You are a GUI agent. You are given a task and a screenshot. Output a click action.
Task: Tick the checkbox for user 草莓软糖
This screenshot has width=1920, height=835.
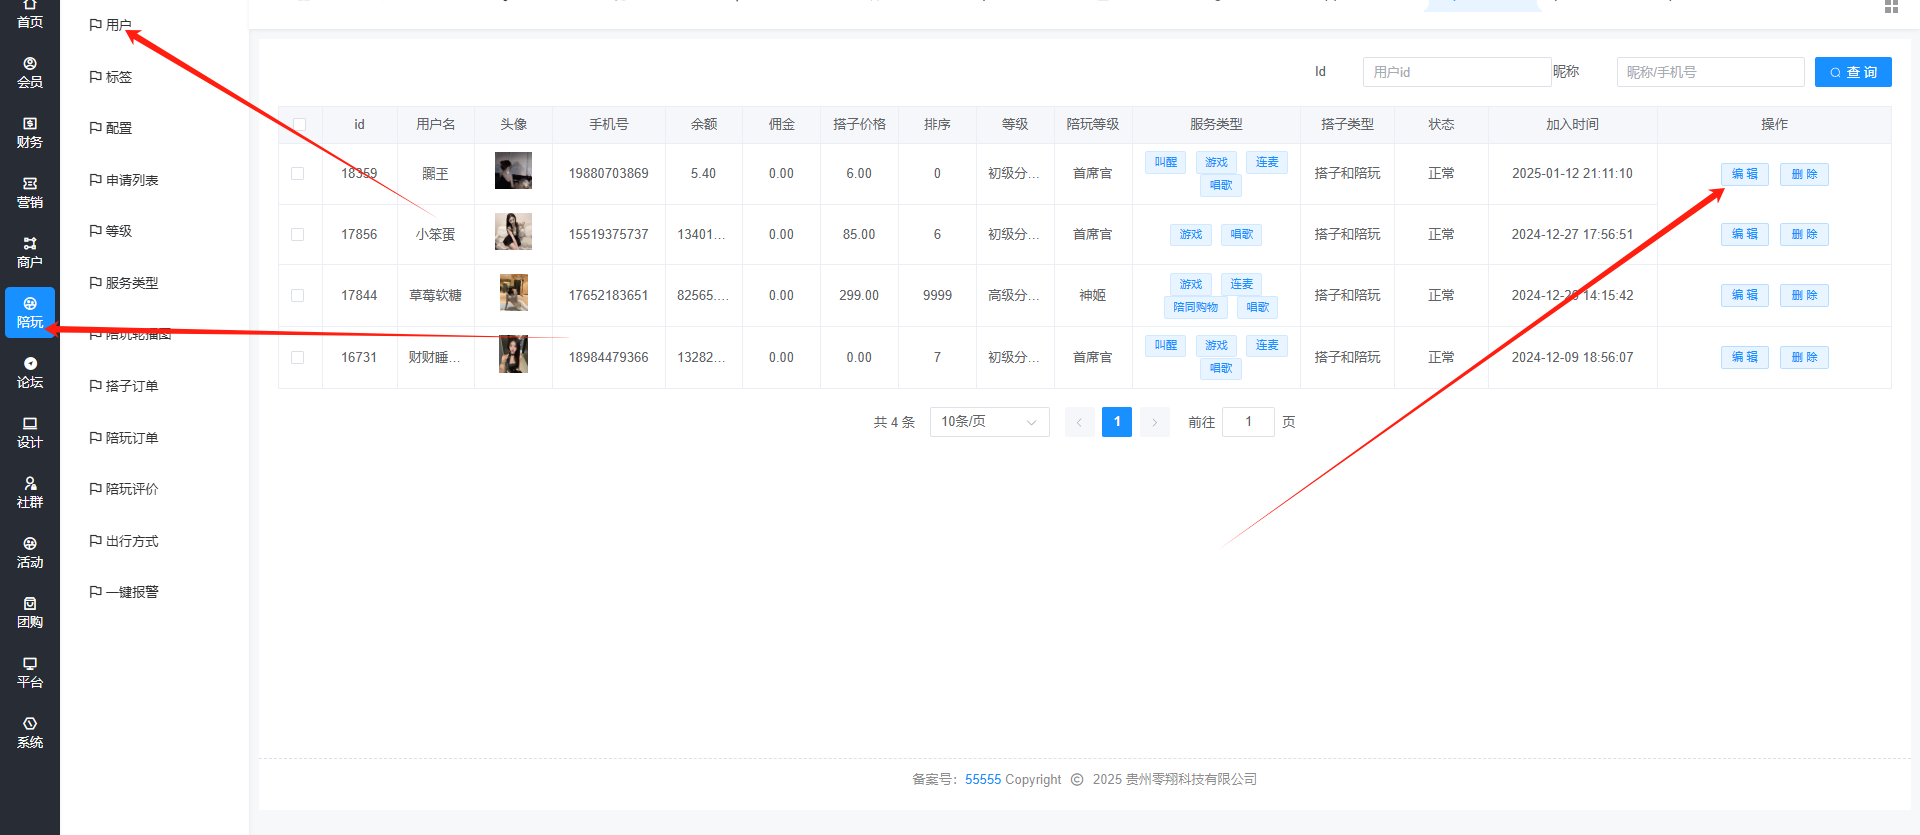click(x=298, y=295)
